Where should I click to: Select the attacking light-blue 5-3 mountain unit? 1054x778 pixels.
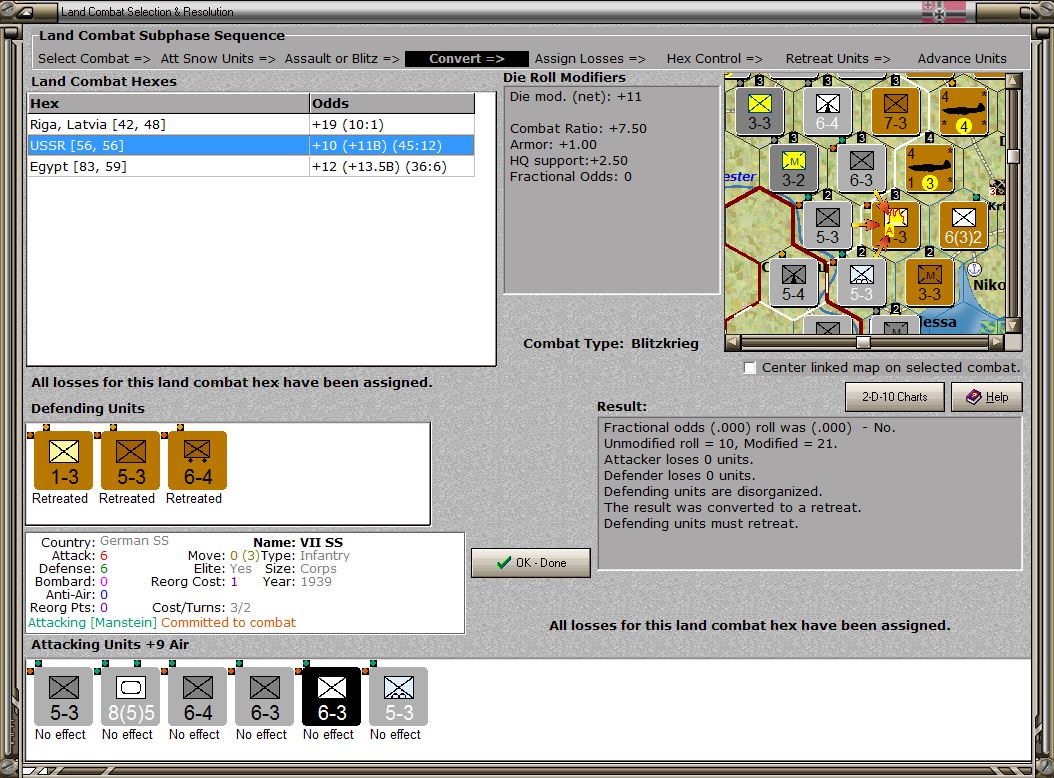click(x=399, y=697)
